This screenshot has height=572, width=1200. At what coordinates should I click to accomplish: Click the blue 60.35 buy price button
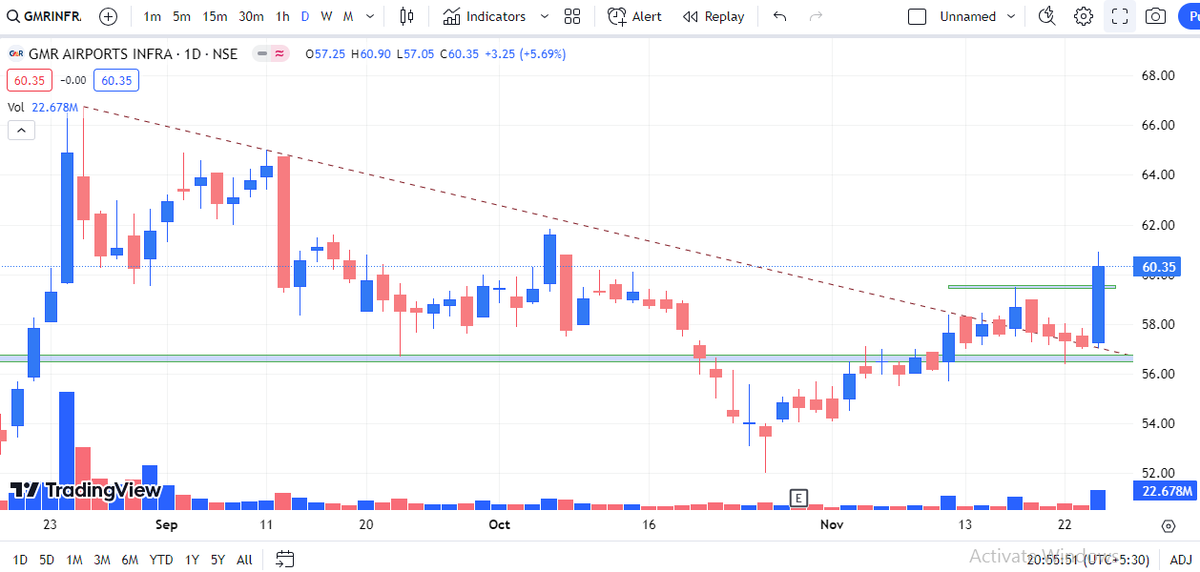click(x=115, y=81)
